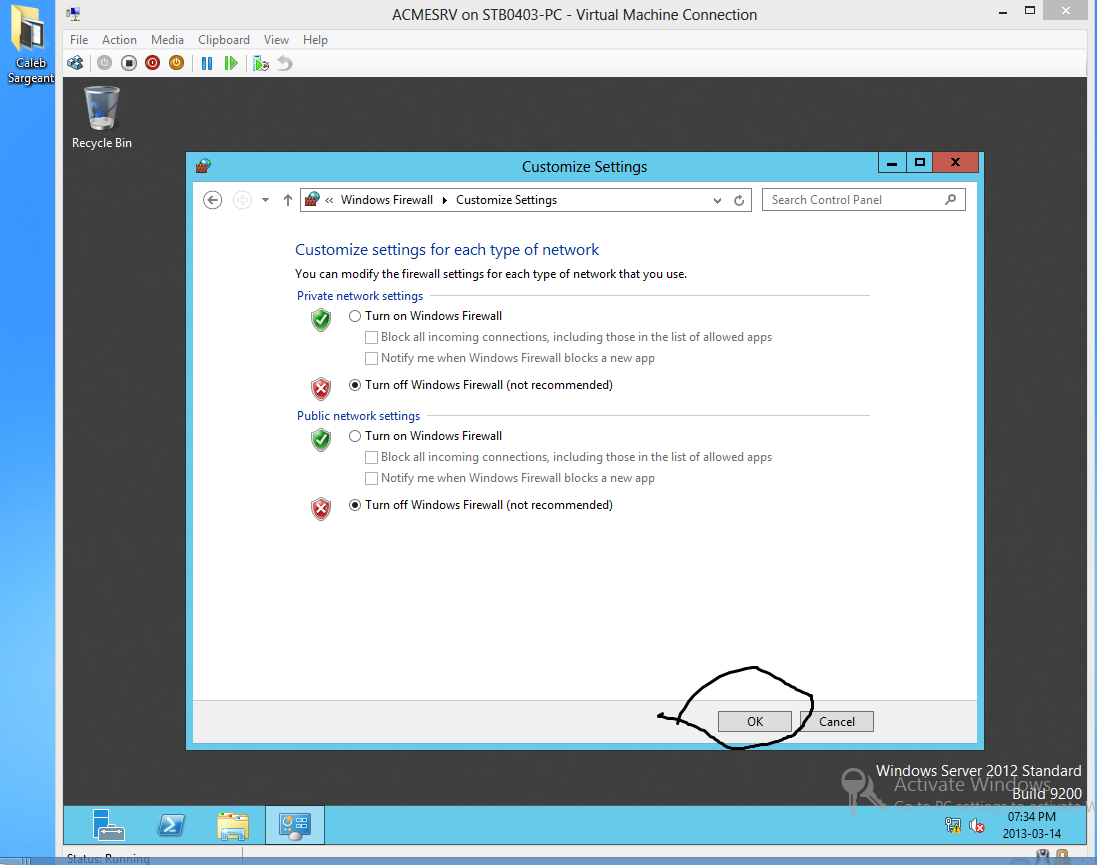Click the Virtual Machine Connection title icon
The image size is (1097, 865).
pos(73,14)
